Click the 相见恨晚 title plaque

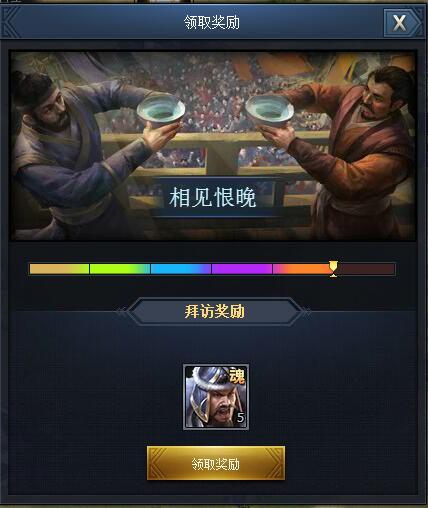click(213, 197)
